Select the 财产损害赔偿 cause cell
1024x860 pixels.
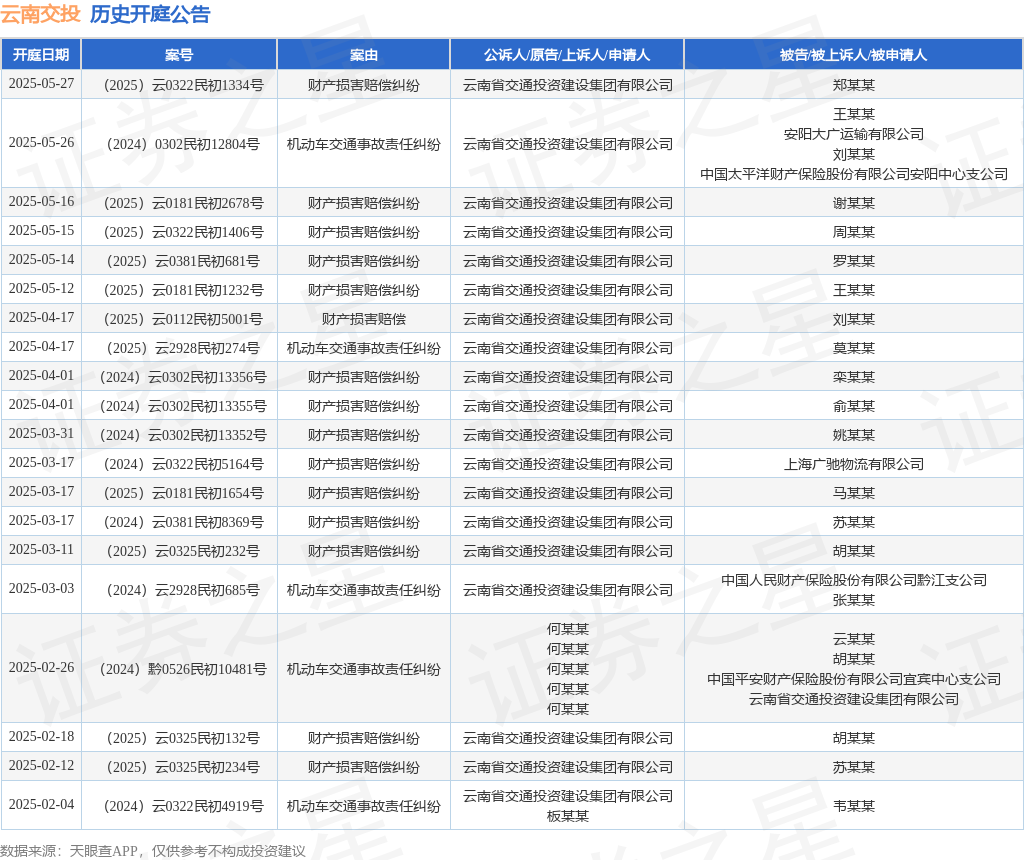click(x=364, y=319)
